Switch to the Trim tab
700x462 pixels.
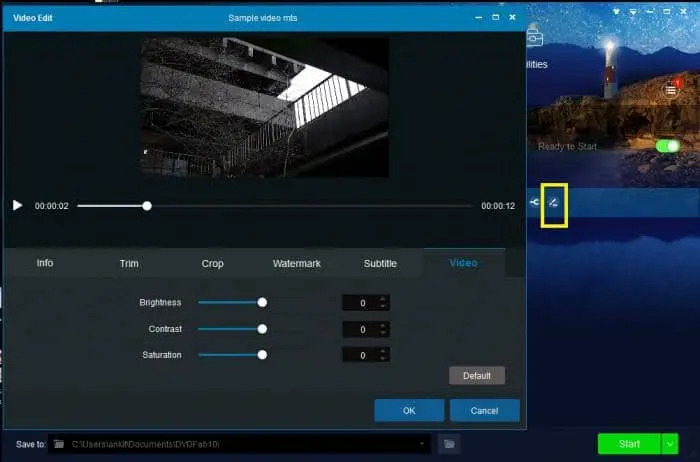(x=129, y=263)
